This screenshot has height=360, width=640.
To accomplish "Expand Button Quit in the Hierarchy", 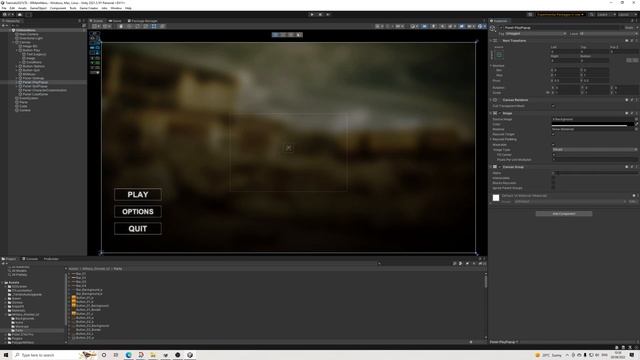I will click(x=17, y=70).
